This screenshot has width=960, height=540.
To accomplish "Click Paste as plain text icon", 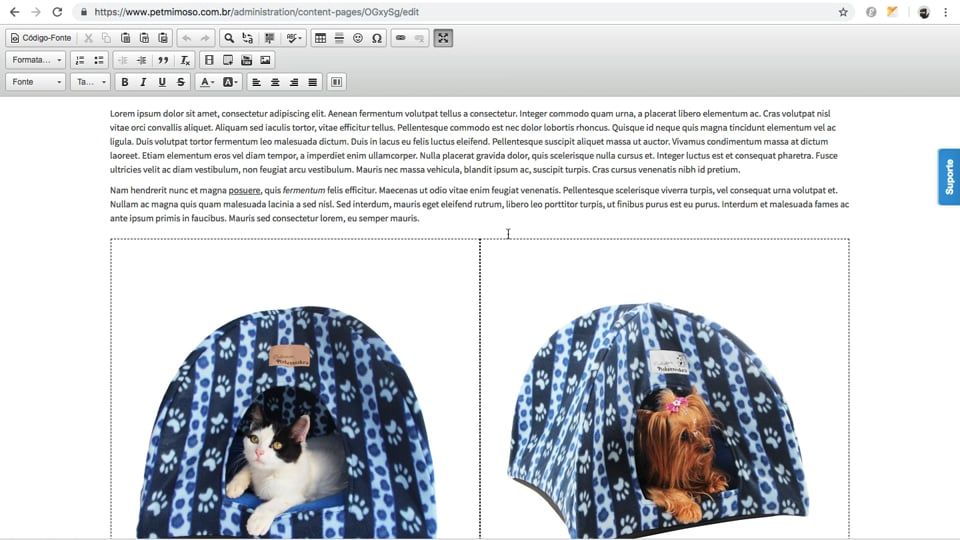I will 144,38.
